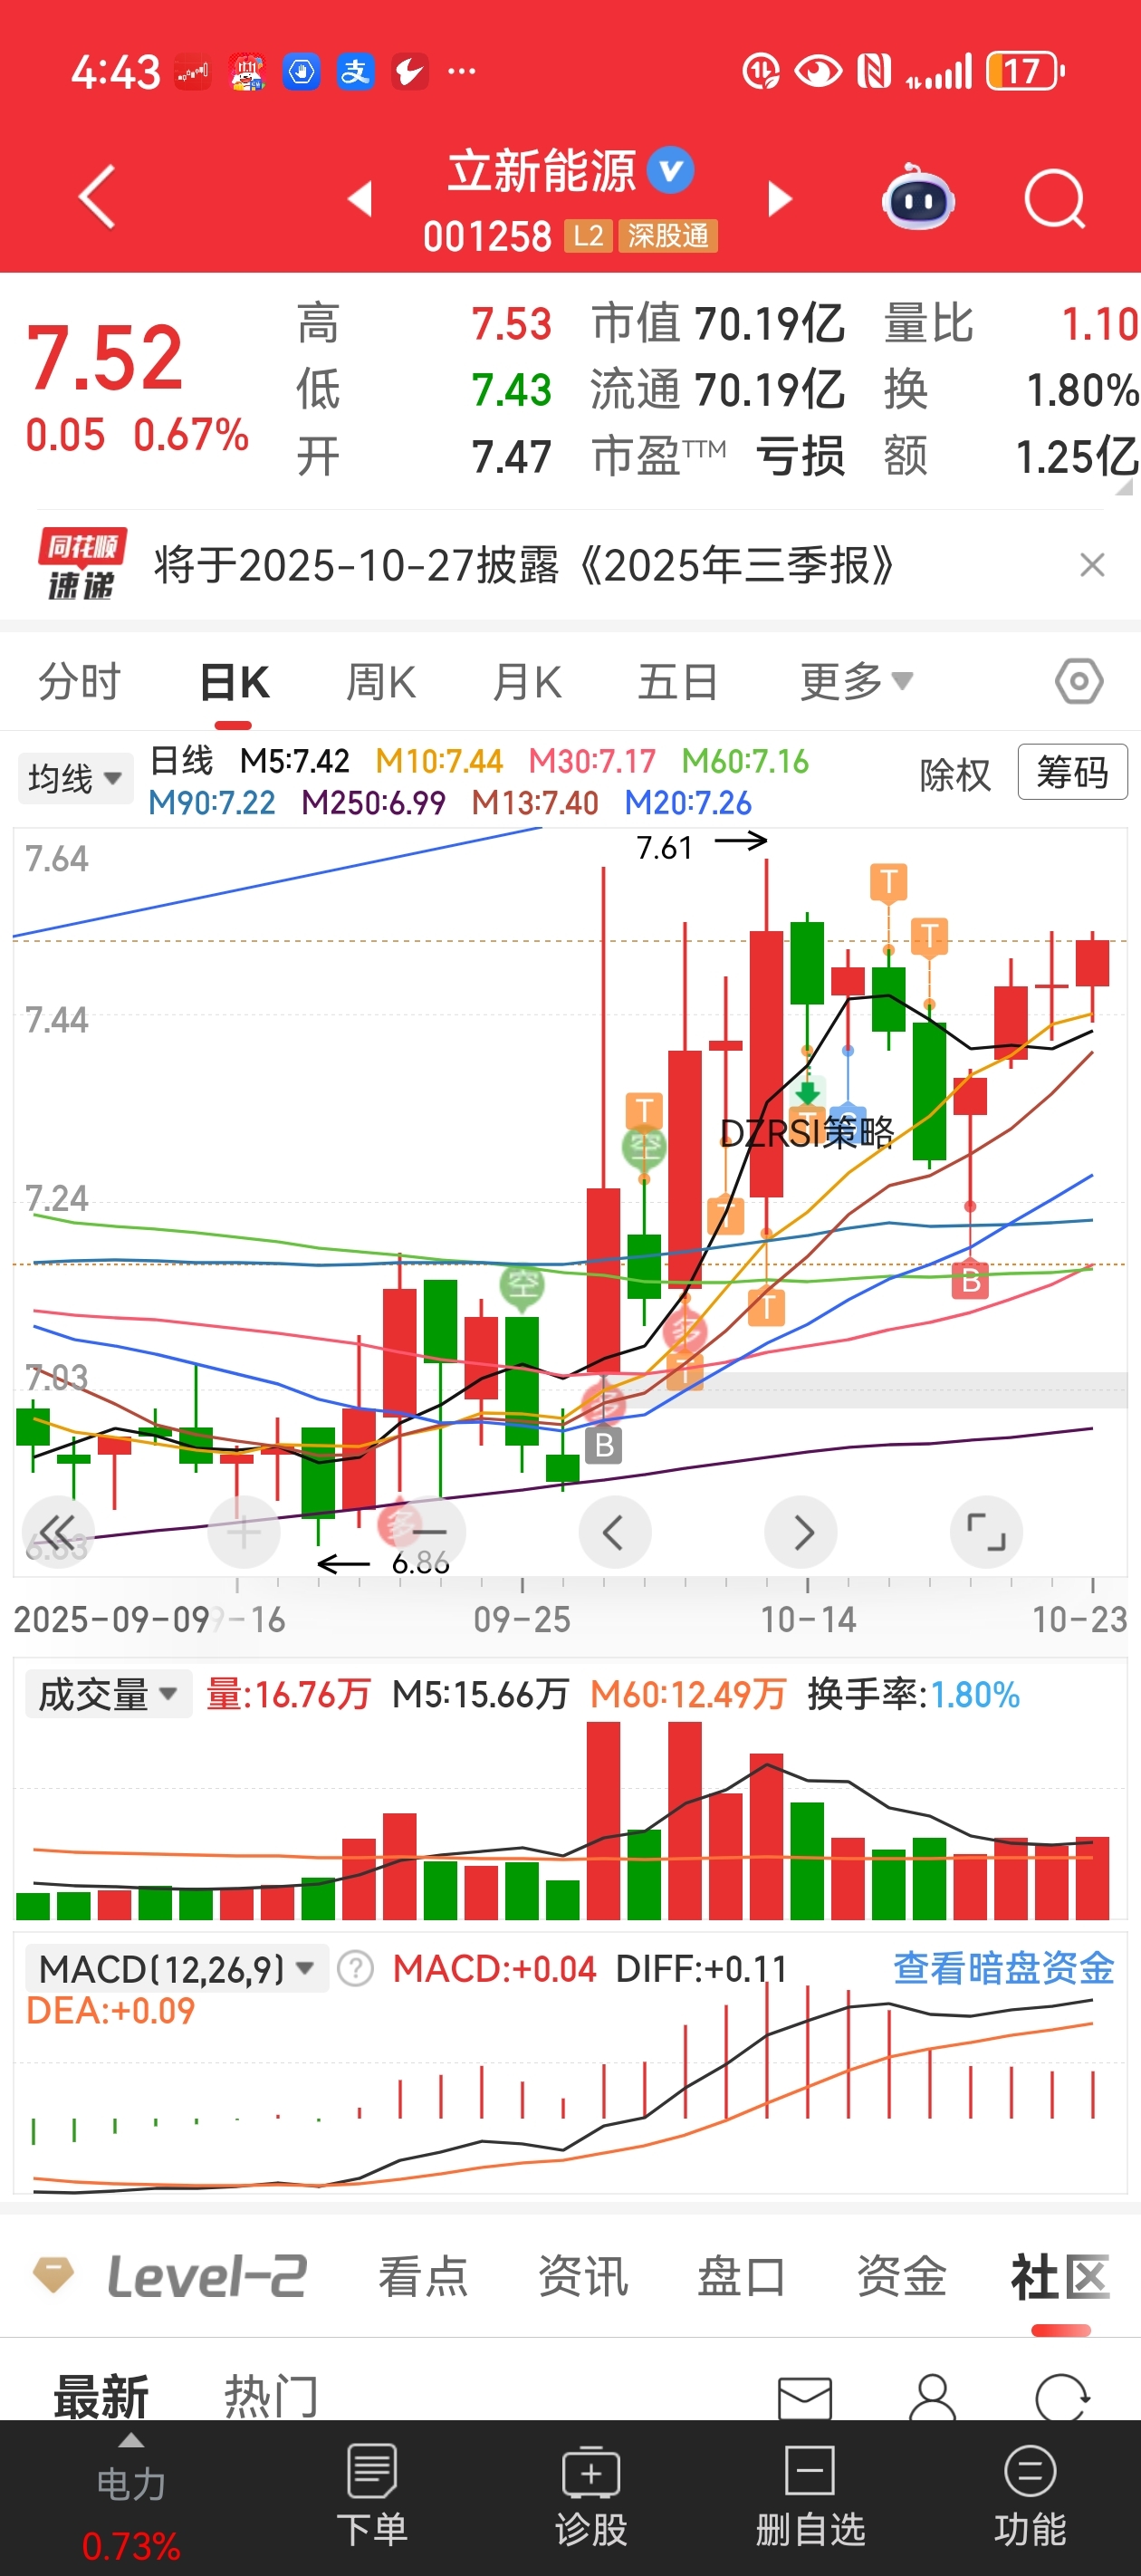This screenshot has width=1141, height=2576.
Task: Open 资金 tab
Action: (901, 2276)
